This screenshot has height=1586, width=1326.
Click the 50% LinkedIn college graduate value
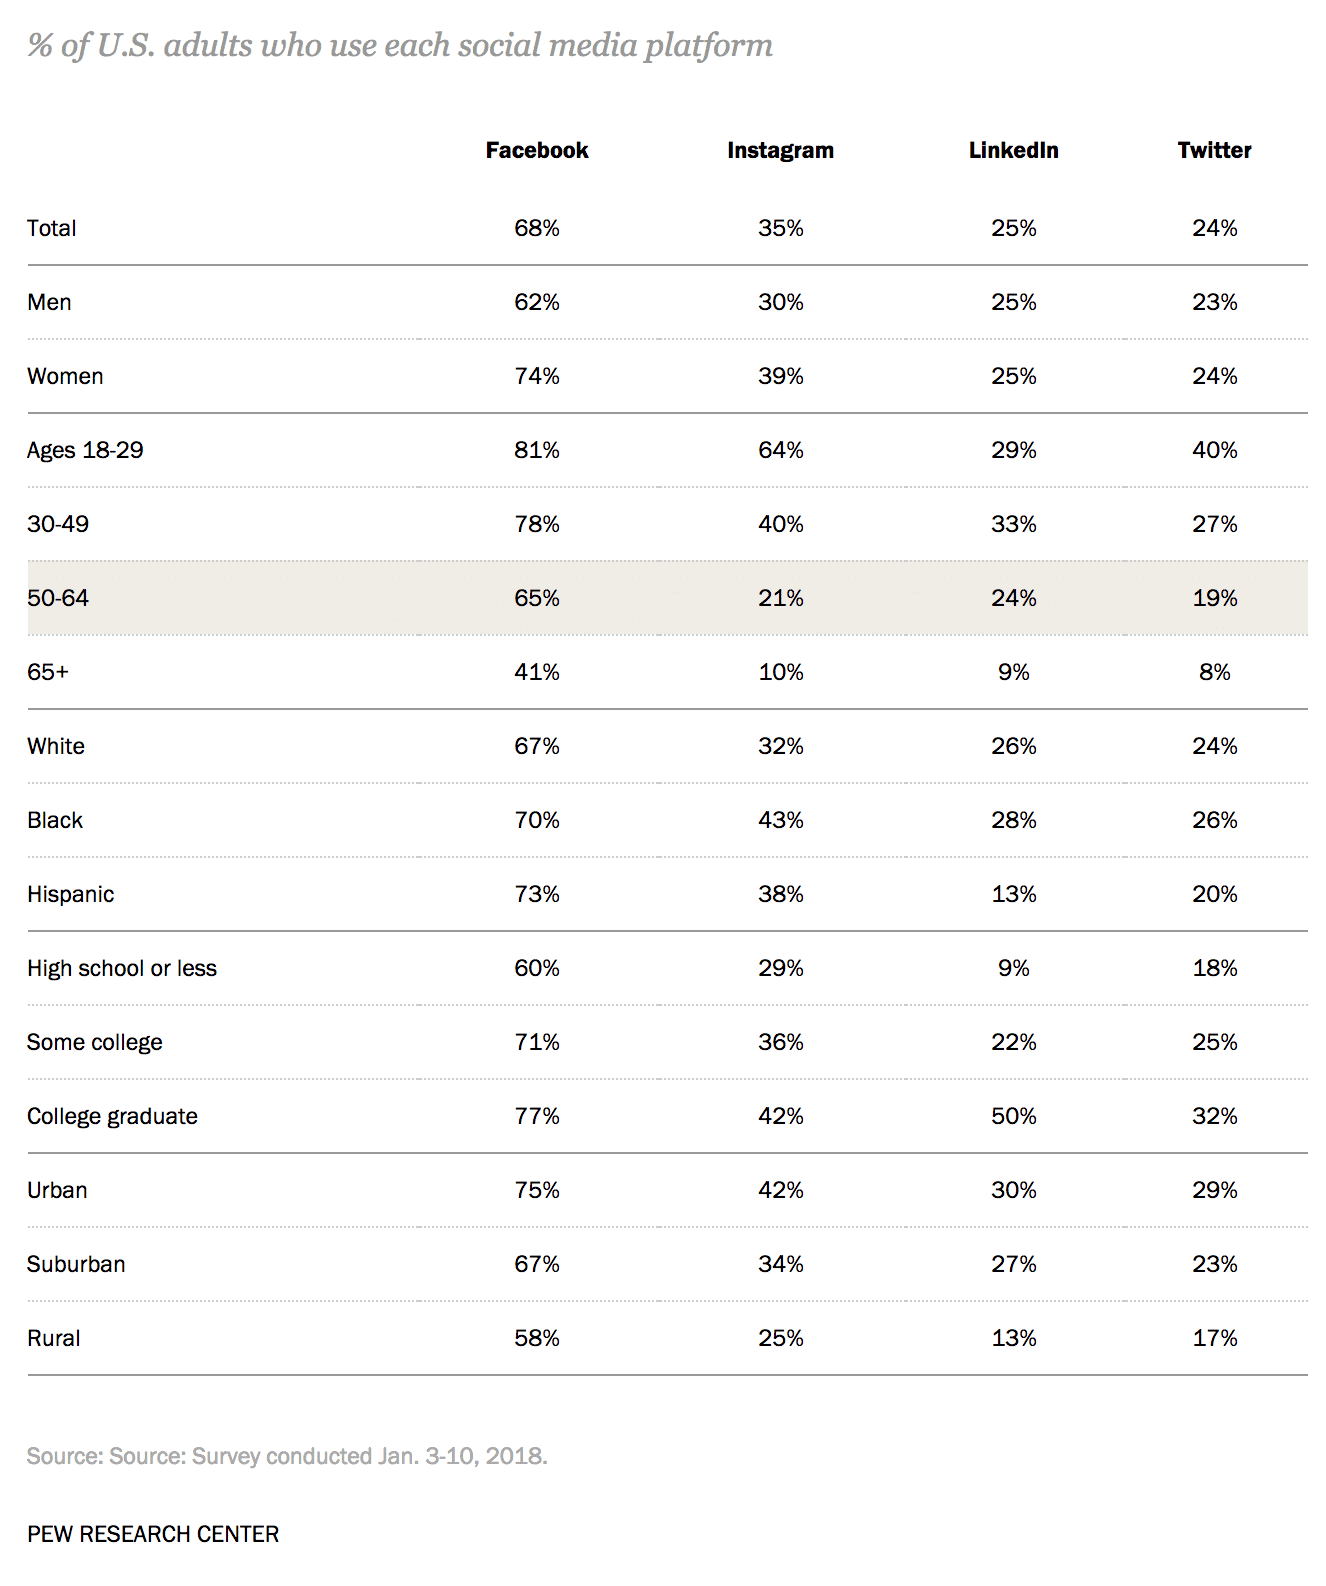click(x=1014, y=1116)
